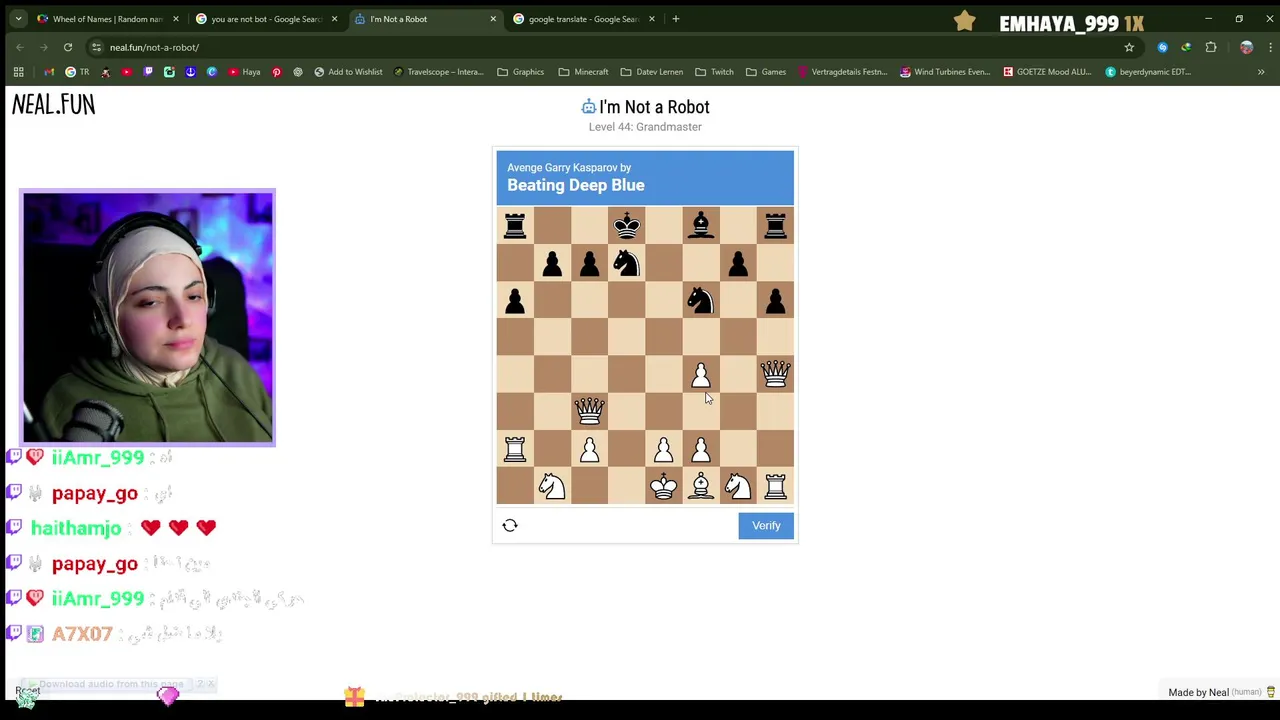Click 'Made by Neal' footer text
1280x720 pixels.
click(1198, 692)
